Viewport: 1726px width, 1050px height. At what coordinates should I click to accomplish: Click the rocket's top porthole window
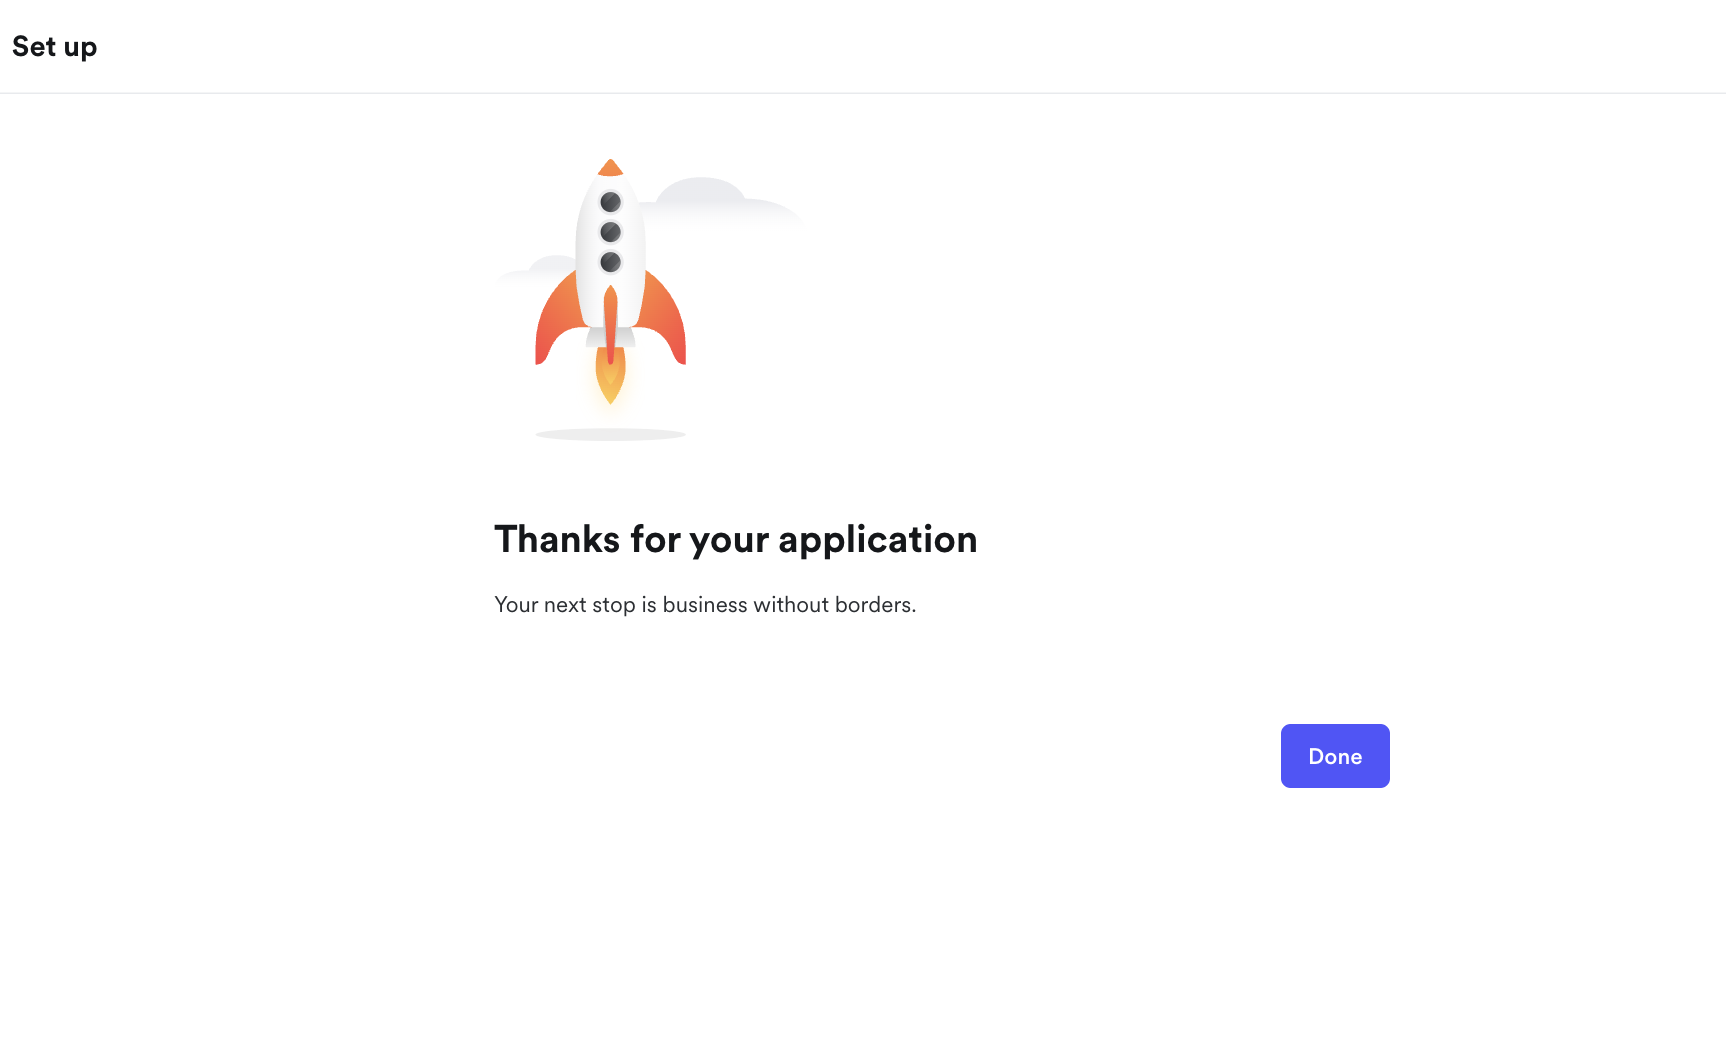[x=611, y=202]
